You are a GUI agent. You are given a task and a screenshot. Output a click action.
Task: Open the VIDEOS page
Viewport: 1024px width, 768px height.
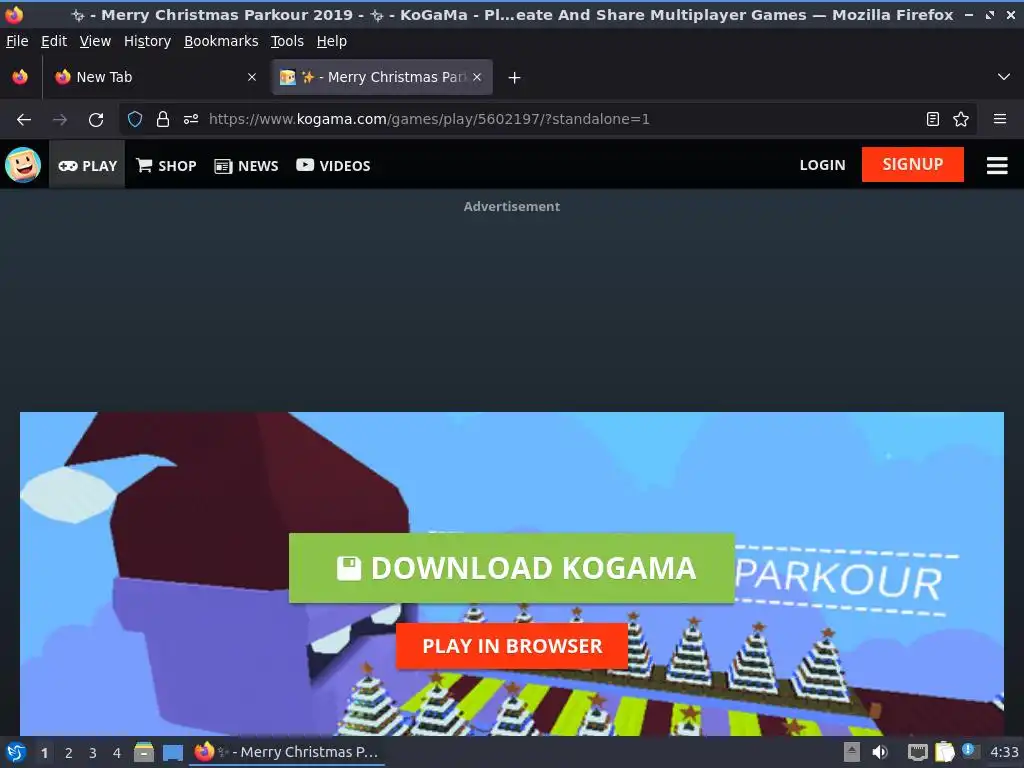333,166
